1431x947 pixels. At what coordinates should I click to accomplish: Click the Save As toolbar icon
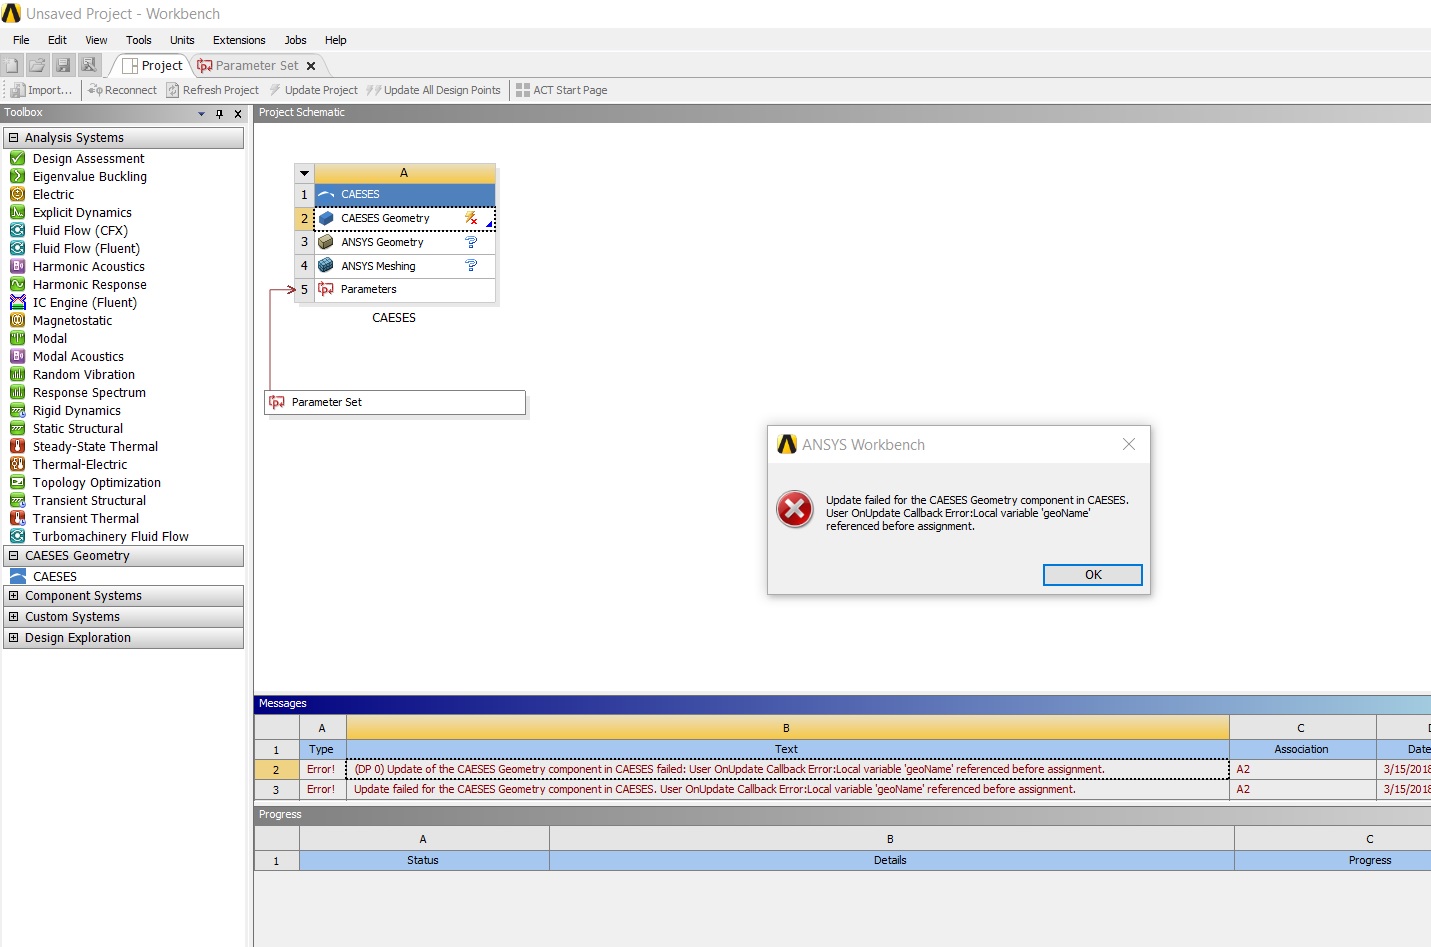click(x=89, y=65)
